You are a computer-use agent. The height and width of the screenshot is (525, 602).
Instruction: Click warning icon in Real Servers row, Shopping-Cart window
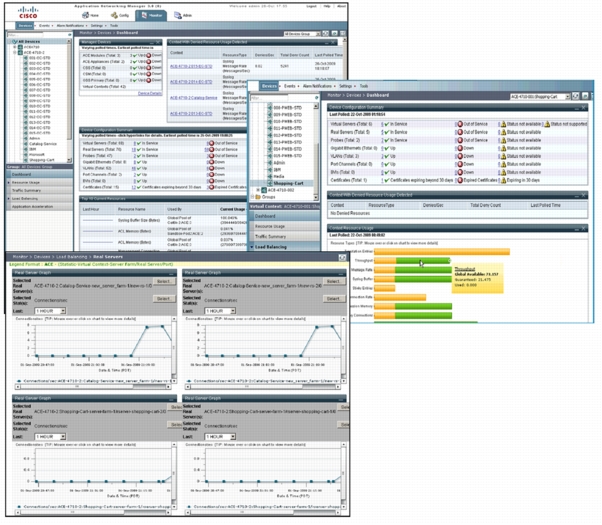(503, 132)
